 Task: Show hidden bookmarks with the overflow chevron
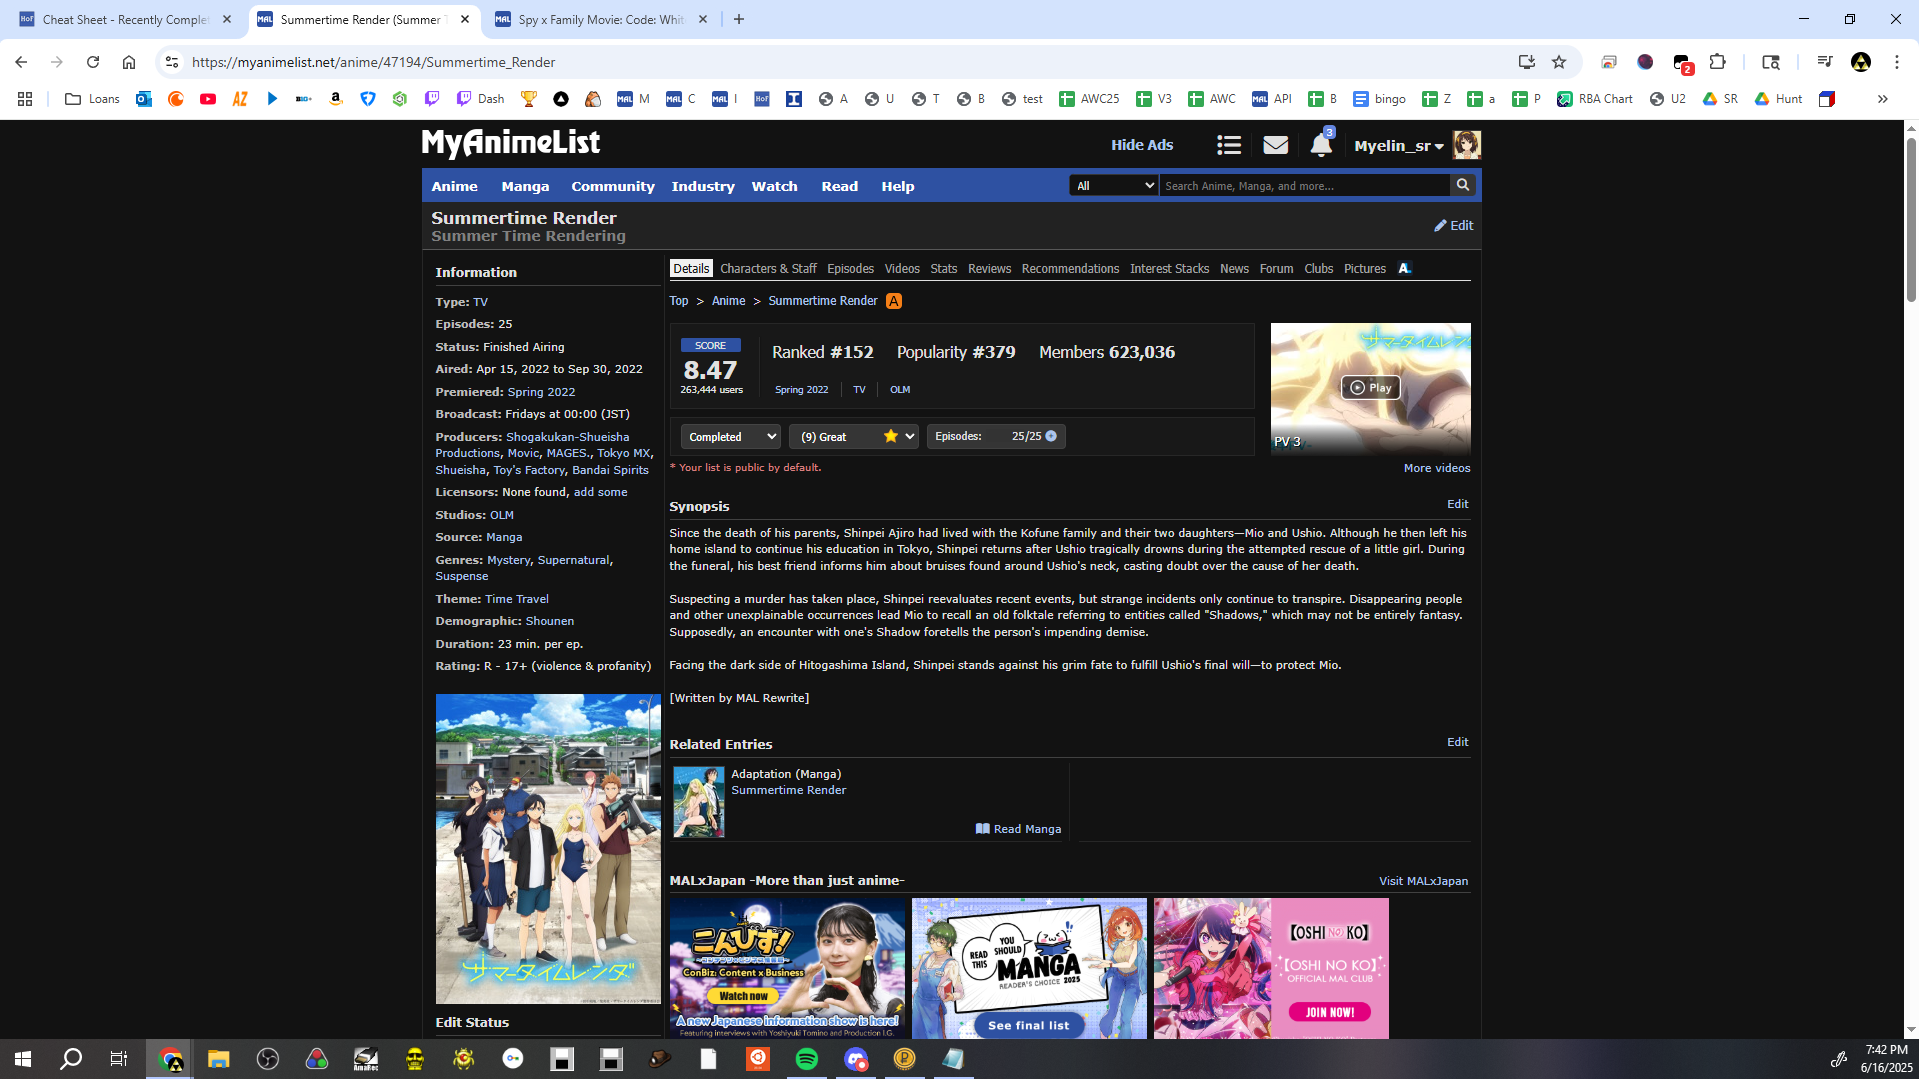click(1883, 99)
